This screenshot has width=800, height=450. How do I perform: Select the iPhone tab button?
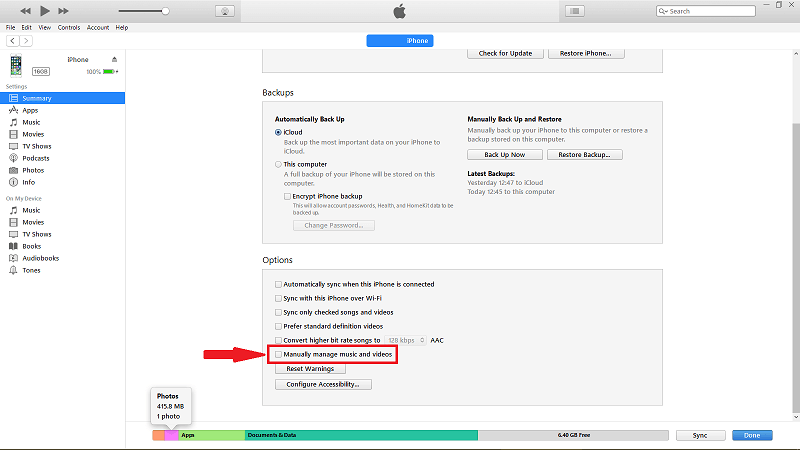pos(400,41)
